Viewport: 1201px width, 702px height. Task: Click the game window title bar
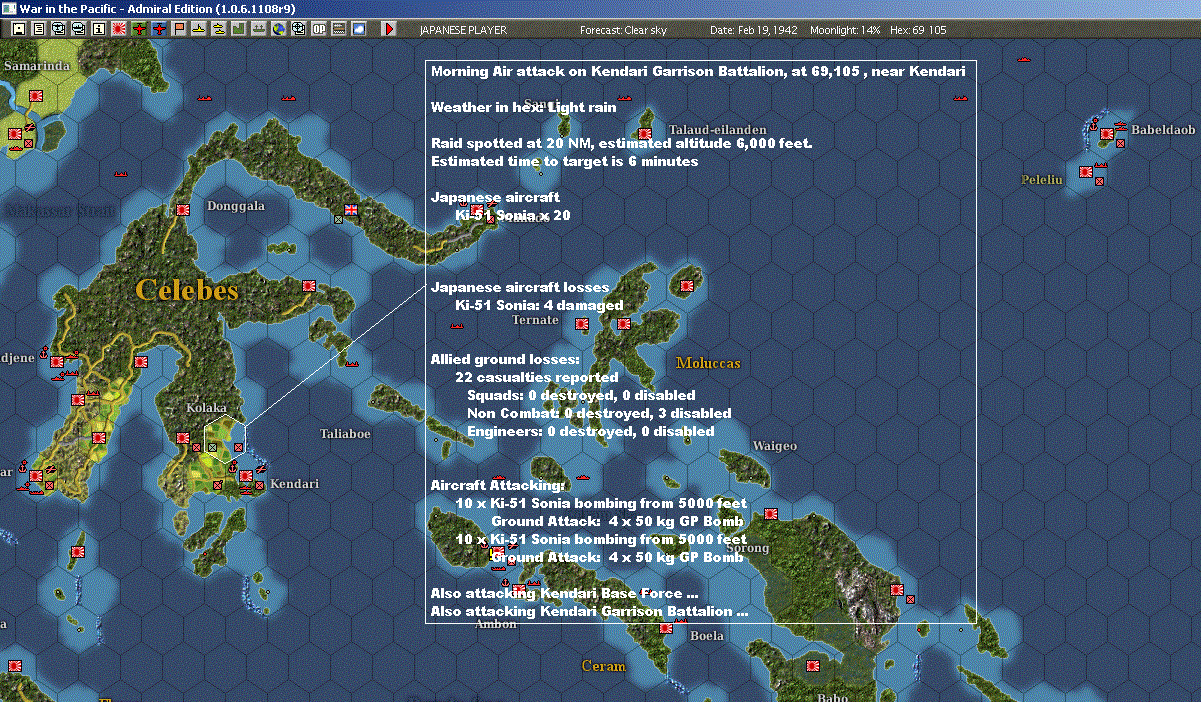click(x=600, y=9)
